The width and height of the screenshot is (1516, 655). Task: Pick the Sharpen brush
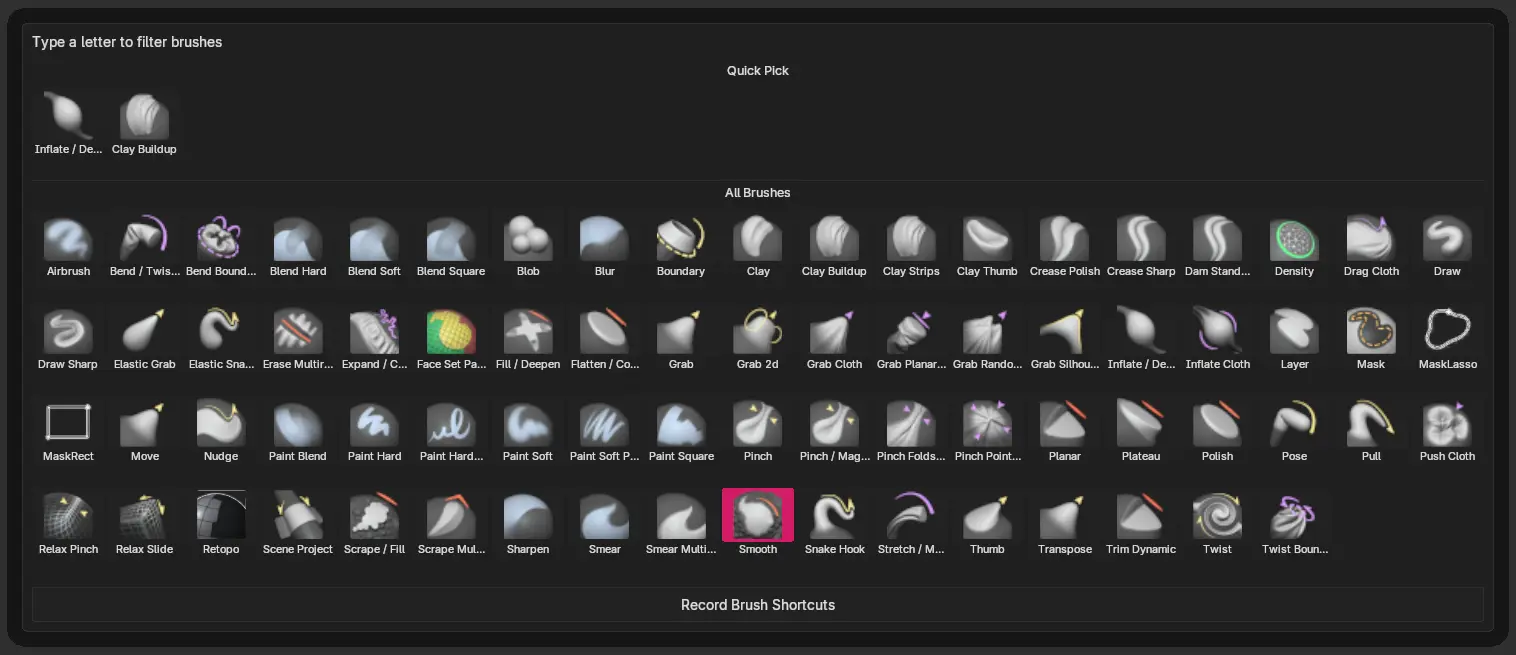[528, 524]
